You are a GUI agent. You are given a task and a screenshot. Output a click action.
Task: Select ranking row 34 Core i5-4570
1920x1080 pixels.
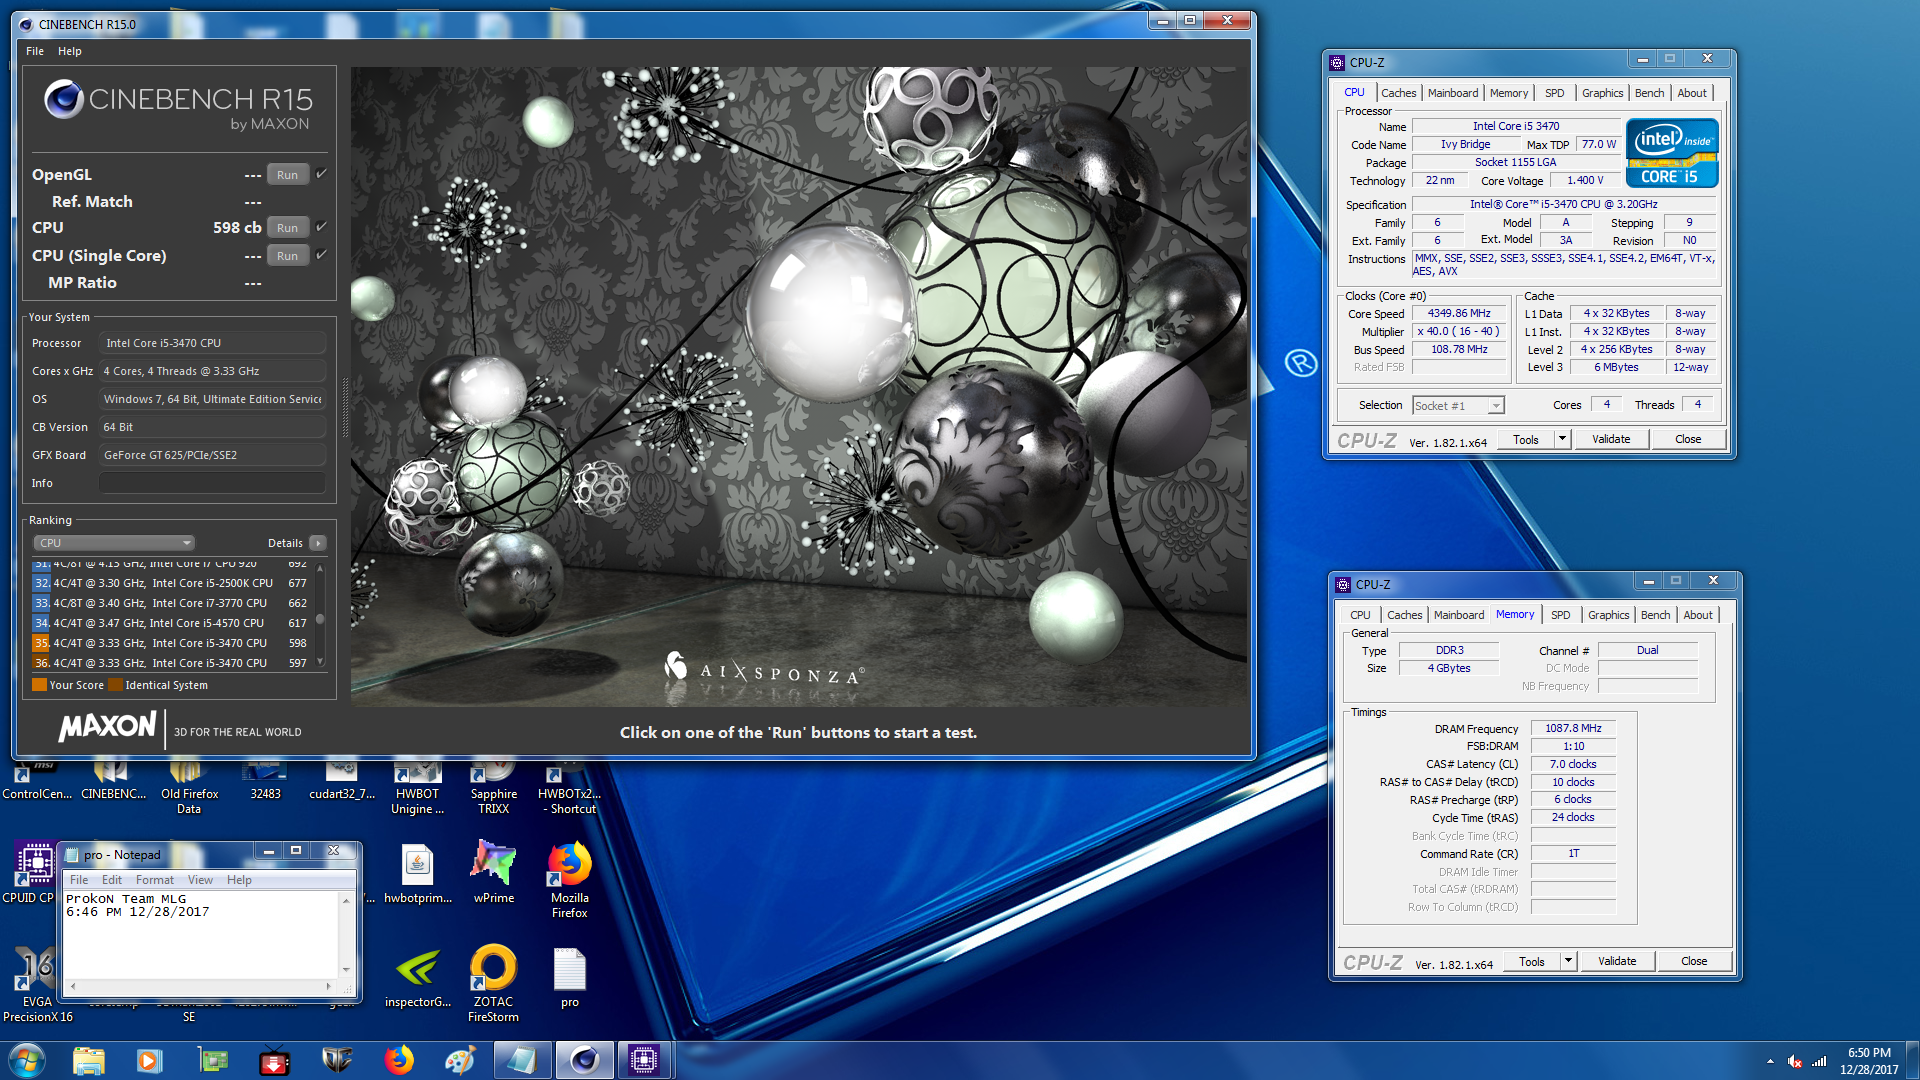coord(172,623)
